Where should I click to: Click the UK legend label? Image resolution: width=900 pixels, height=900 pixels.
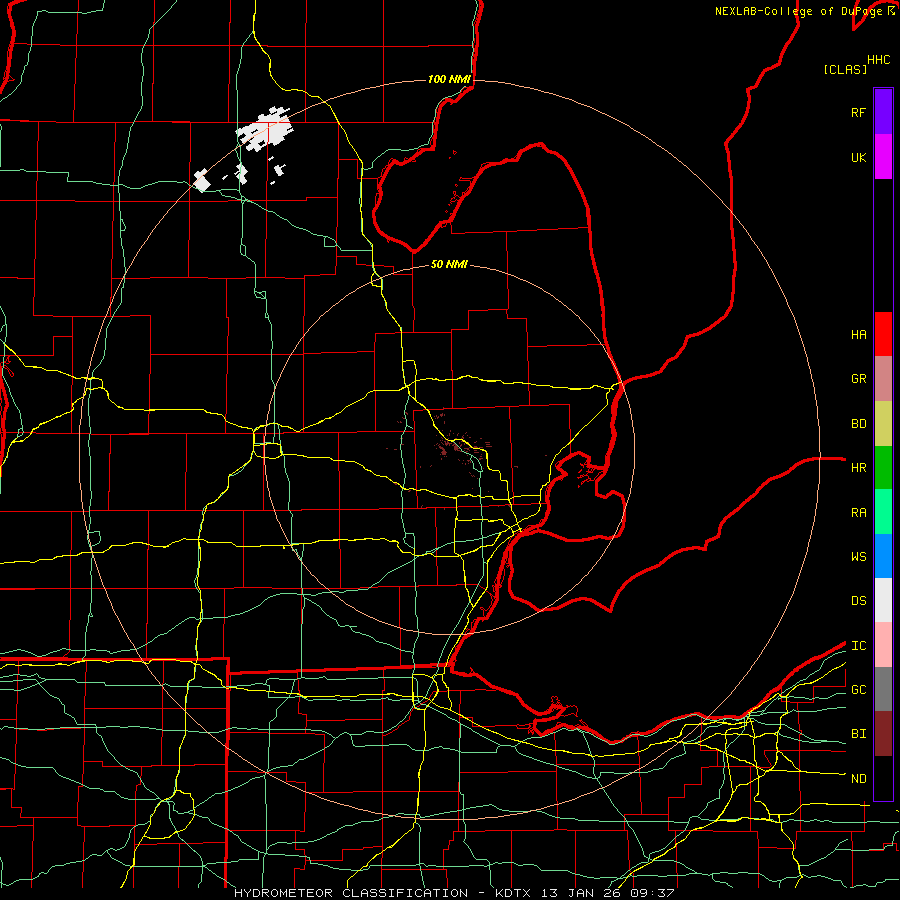858,157
